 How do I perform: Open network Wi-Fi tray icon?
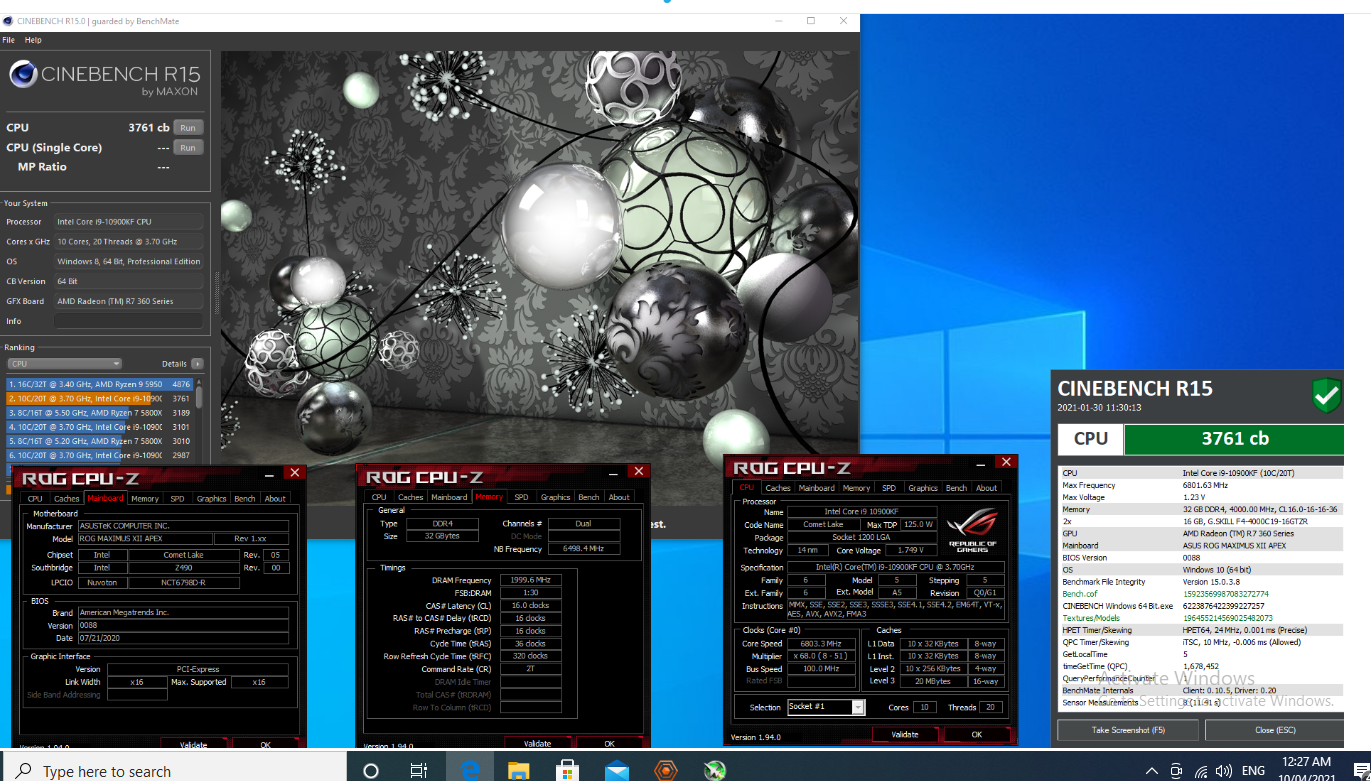1199,772
